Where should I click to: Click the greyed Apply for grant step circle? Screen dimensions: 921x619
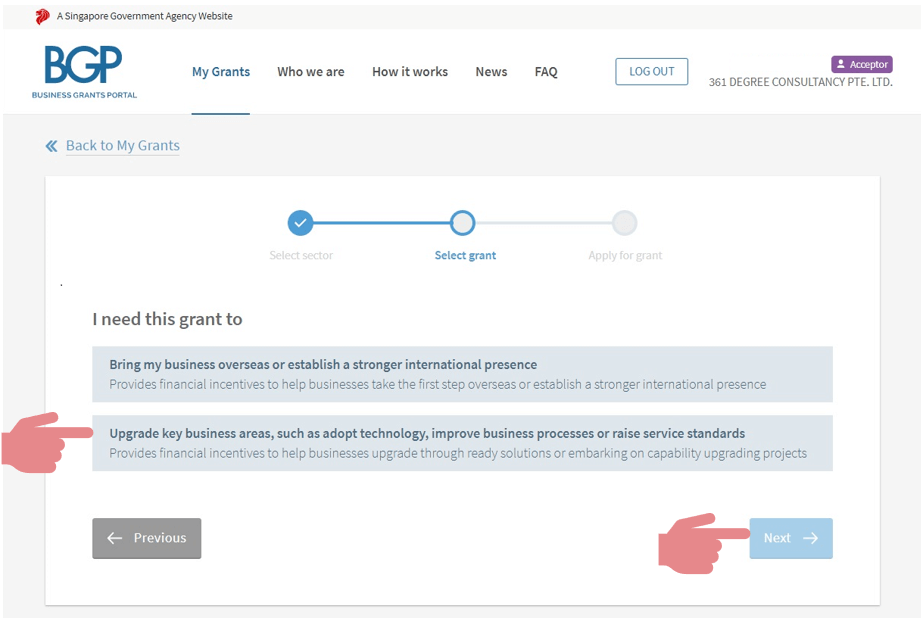point(624,223)
